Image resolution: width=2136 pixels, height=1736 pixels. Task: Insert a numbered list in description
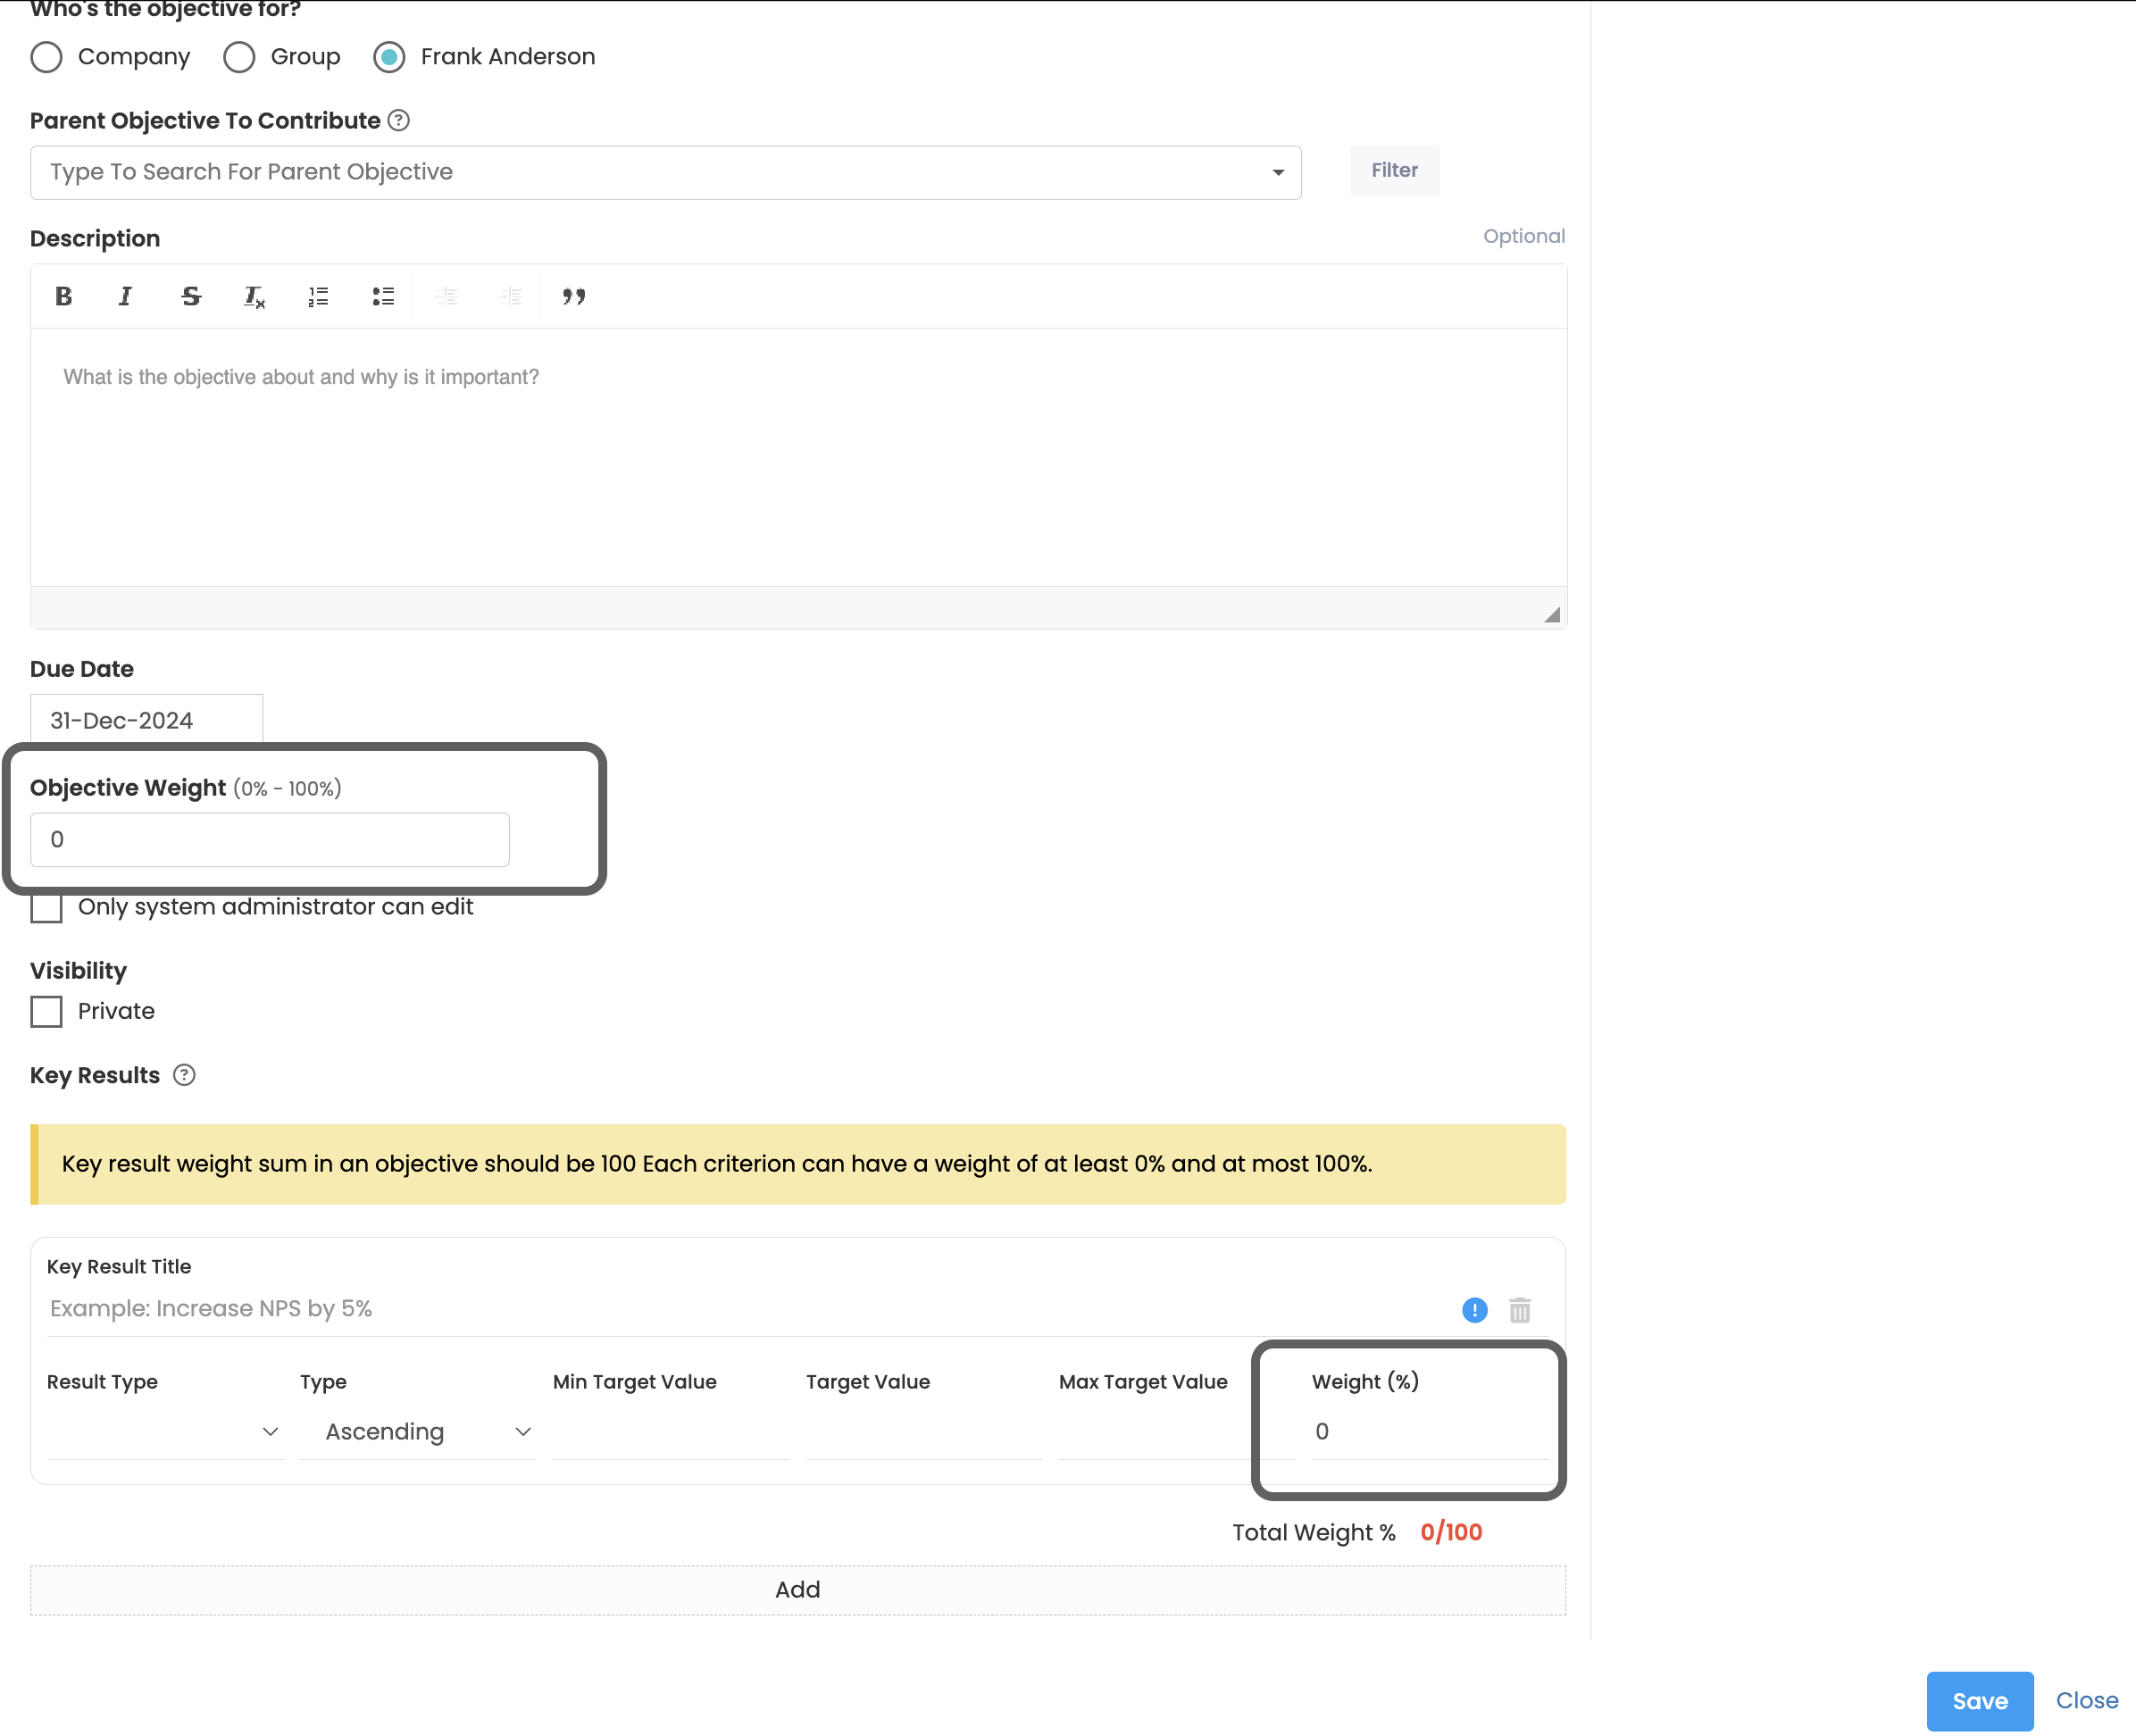[318, 296]
